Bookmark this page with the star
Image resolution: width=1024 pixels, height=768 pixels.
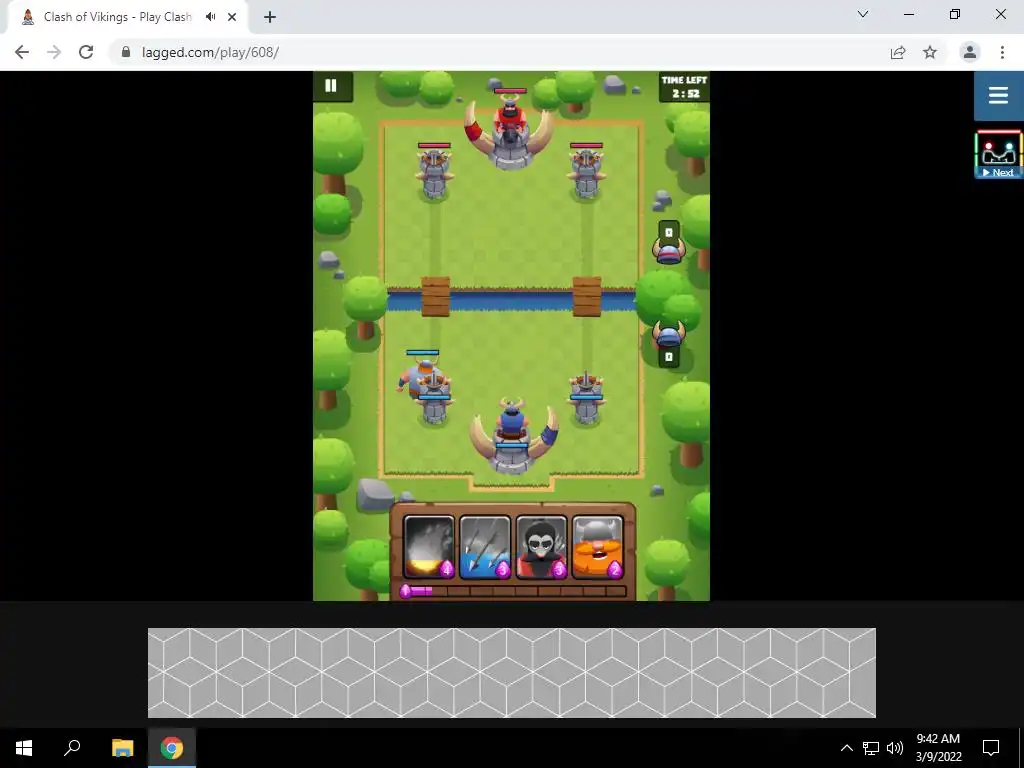(x=930, y=52)
